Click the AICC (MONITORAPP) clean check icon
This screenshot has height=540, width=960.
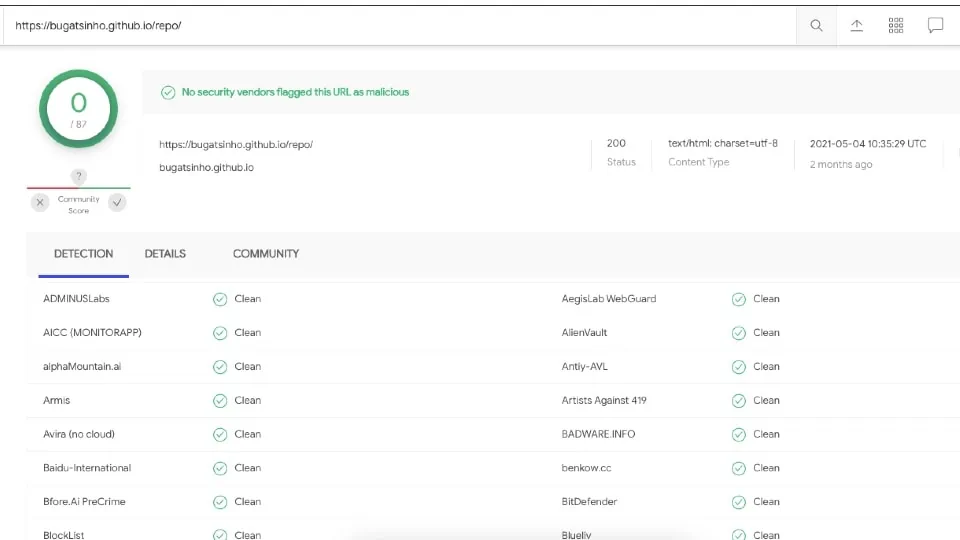click(220, 332)
